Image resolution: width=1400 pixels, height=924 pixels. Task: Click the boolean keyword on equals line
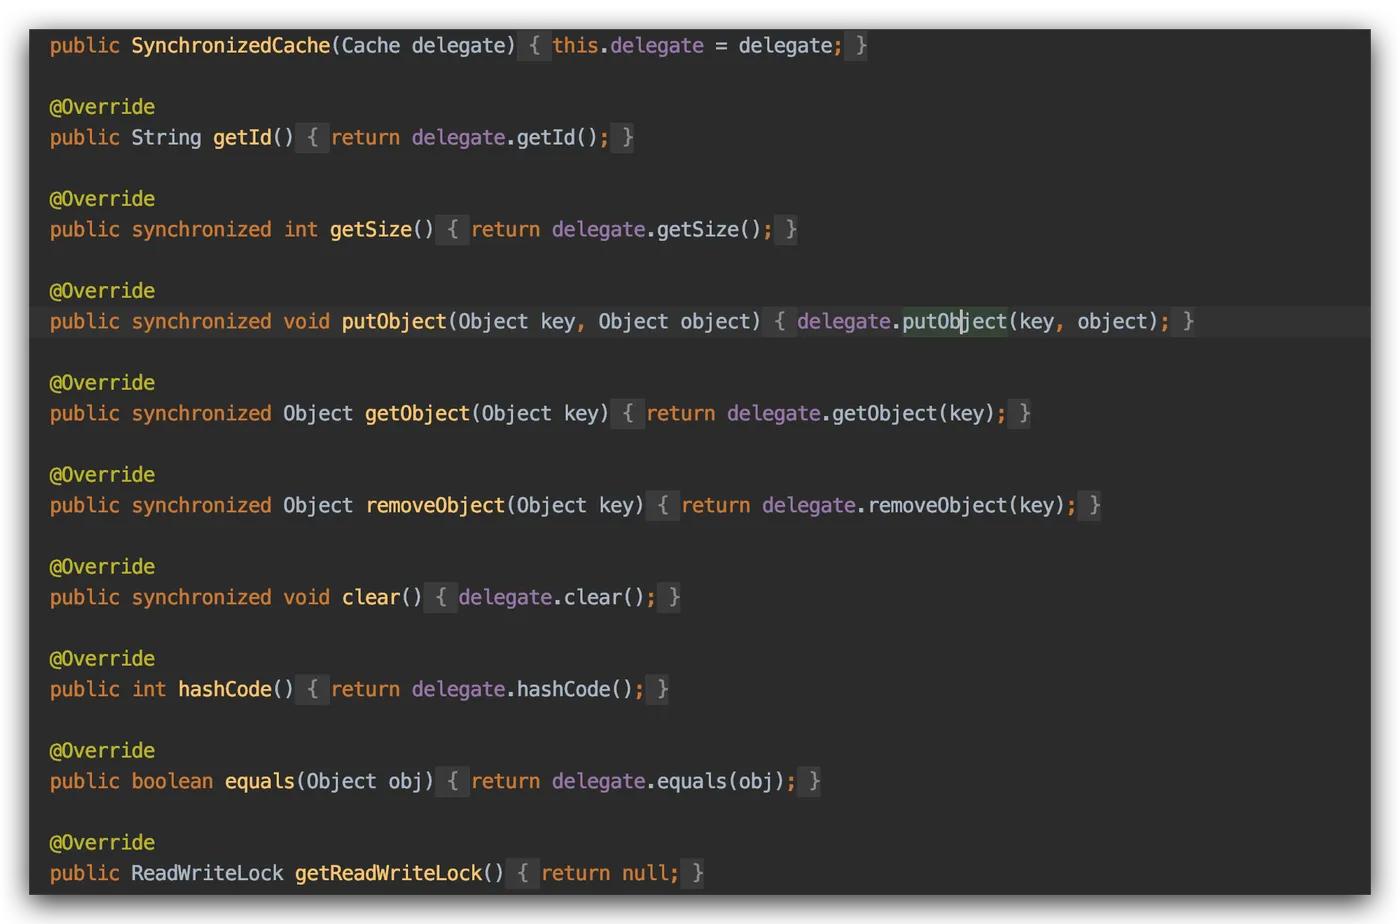(x=172, y=782)
